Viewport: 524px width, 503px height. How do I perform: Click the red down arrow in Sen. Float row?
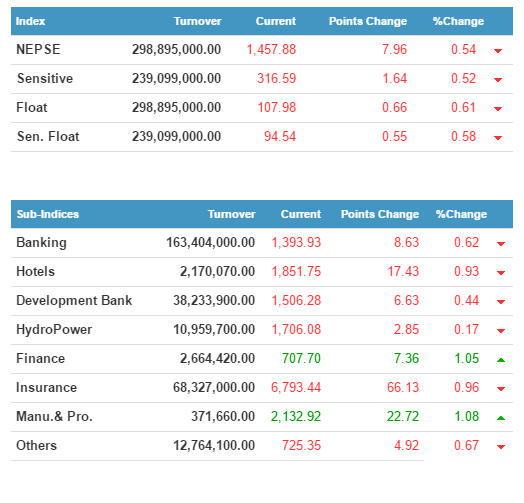498,138
